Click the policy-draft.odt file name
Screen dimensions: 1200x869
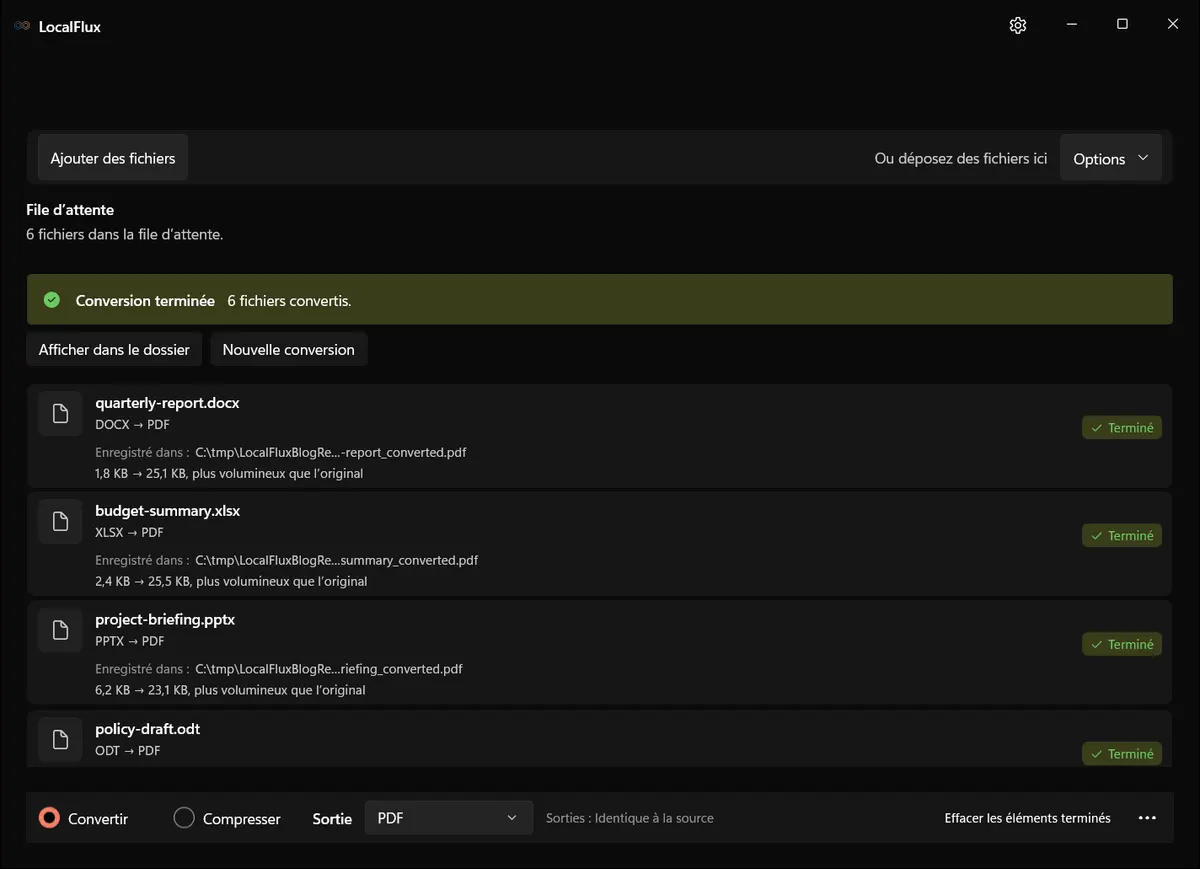point(148,729)
